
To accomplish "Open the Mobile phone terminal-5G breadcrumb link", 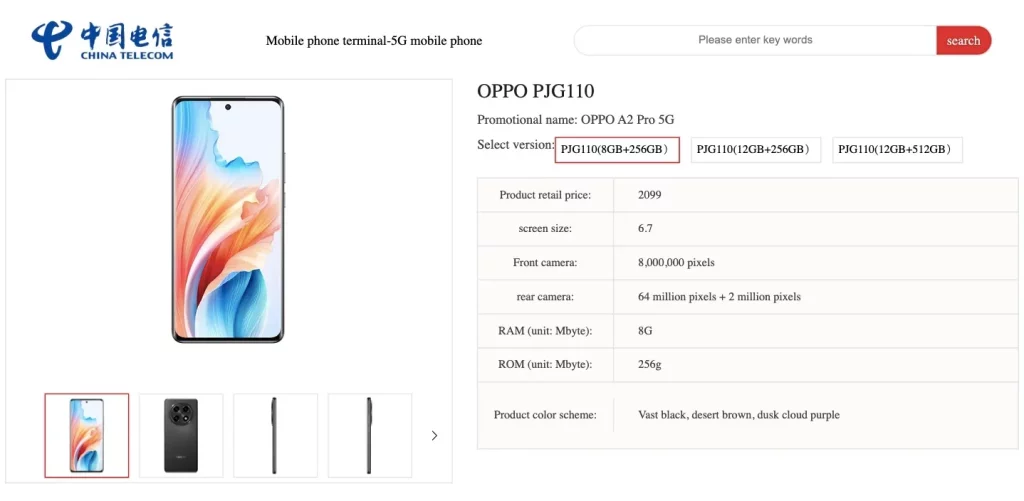I will [x=373, y=41].
